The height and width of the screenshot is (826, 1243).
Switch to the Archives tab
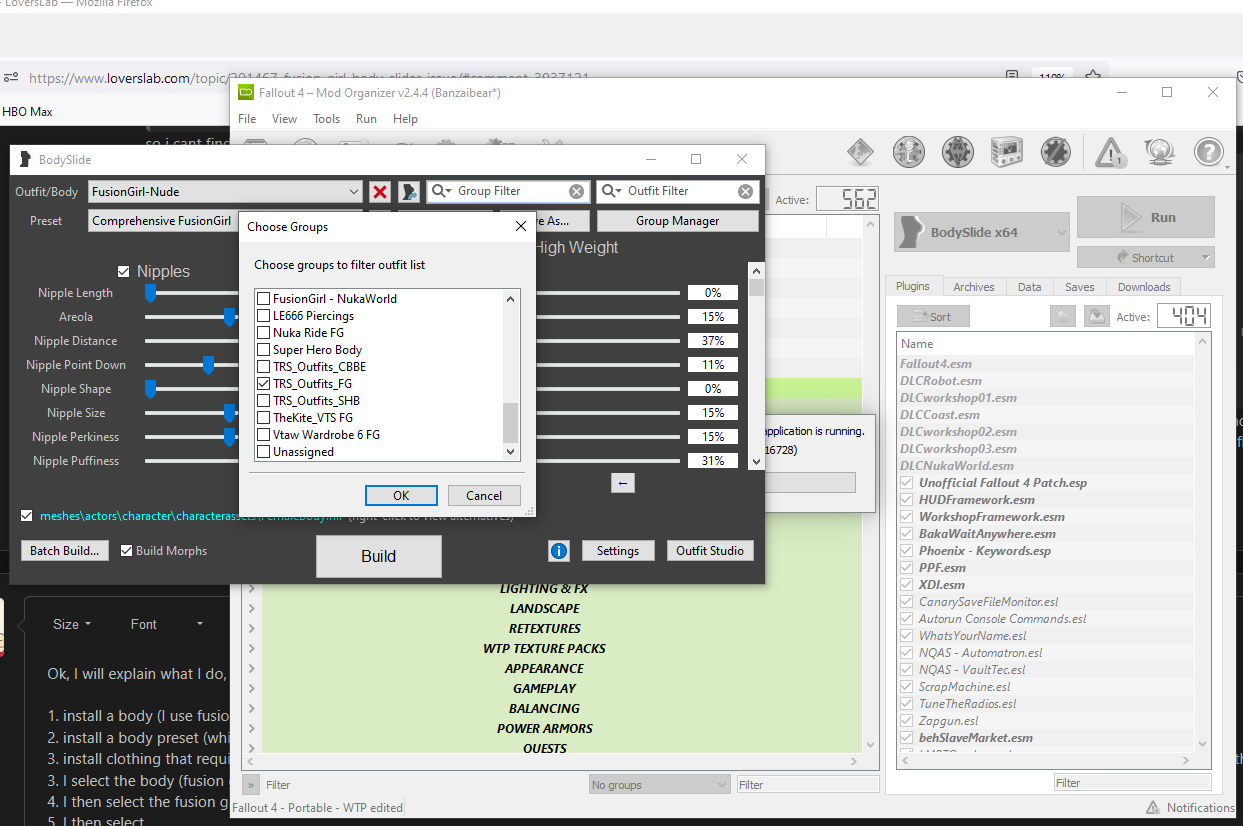(x=973, y=287)
